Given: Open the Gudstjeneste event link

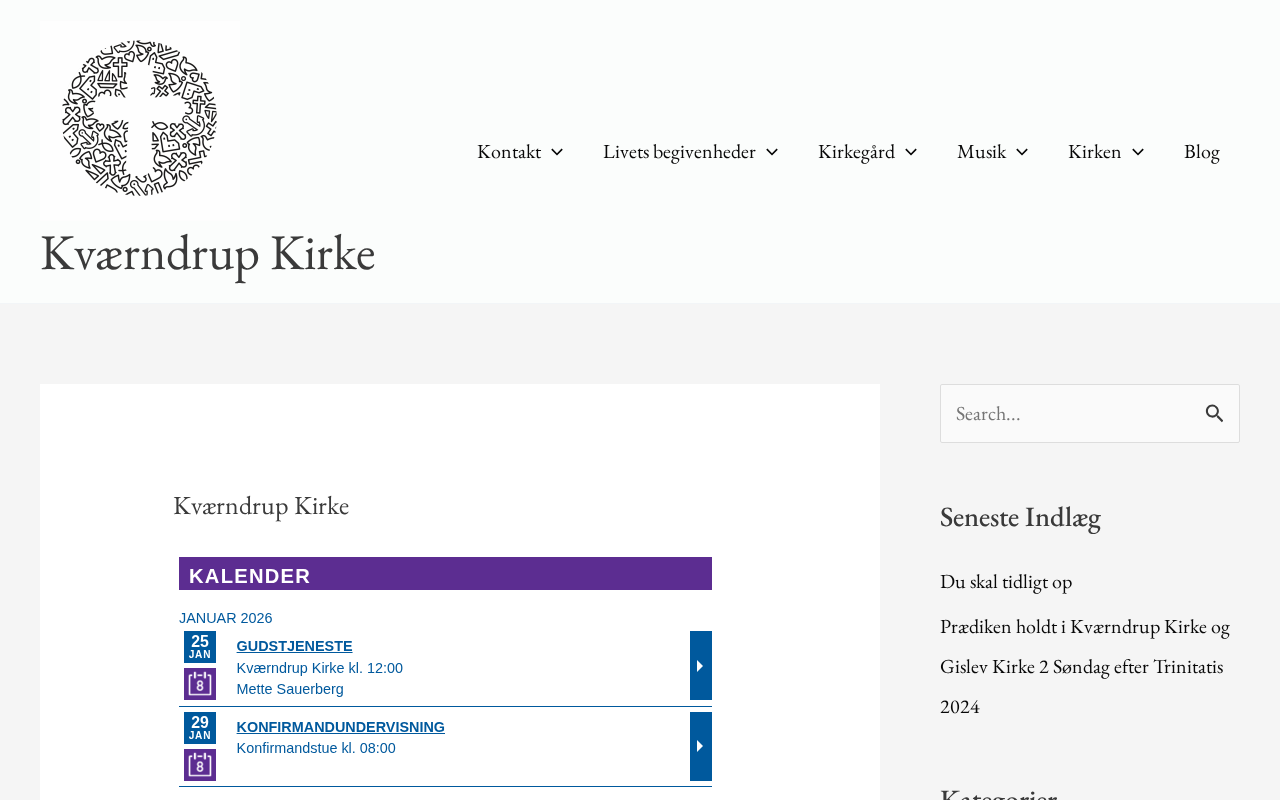Looking at the screenshot, I should pos(294,646).
